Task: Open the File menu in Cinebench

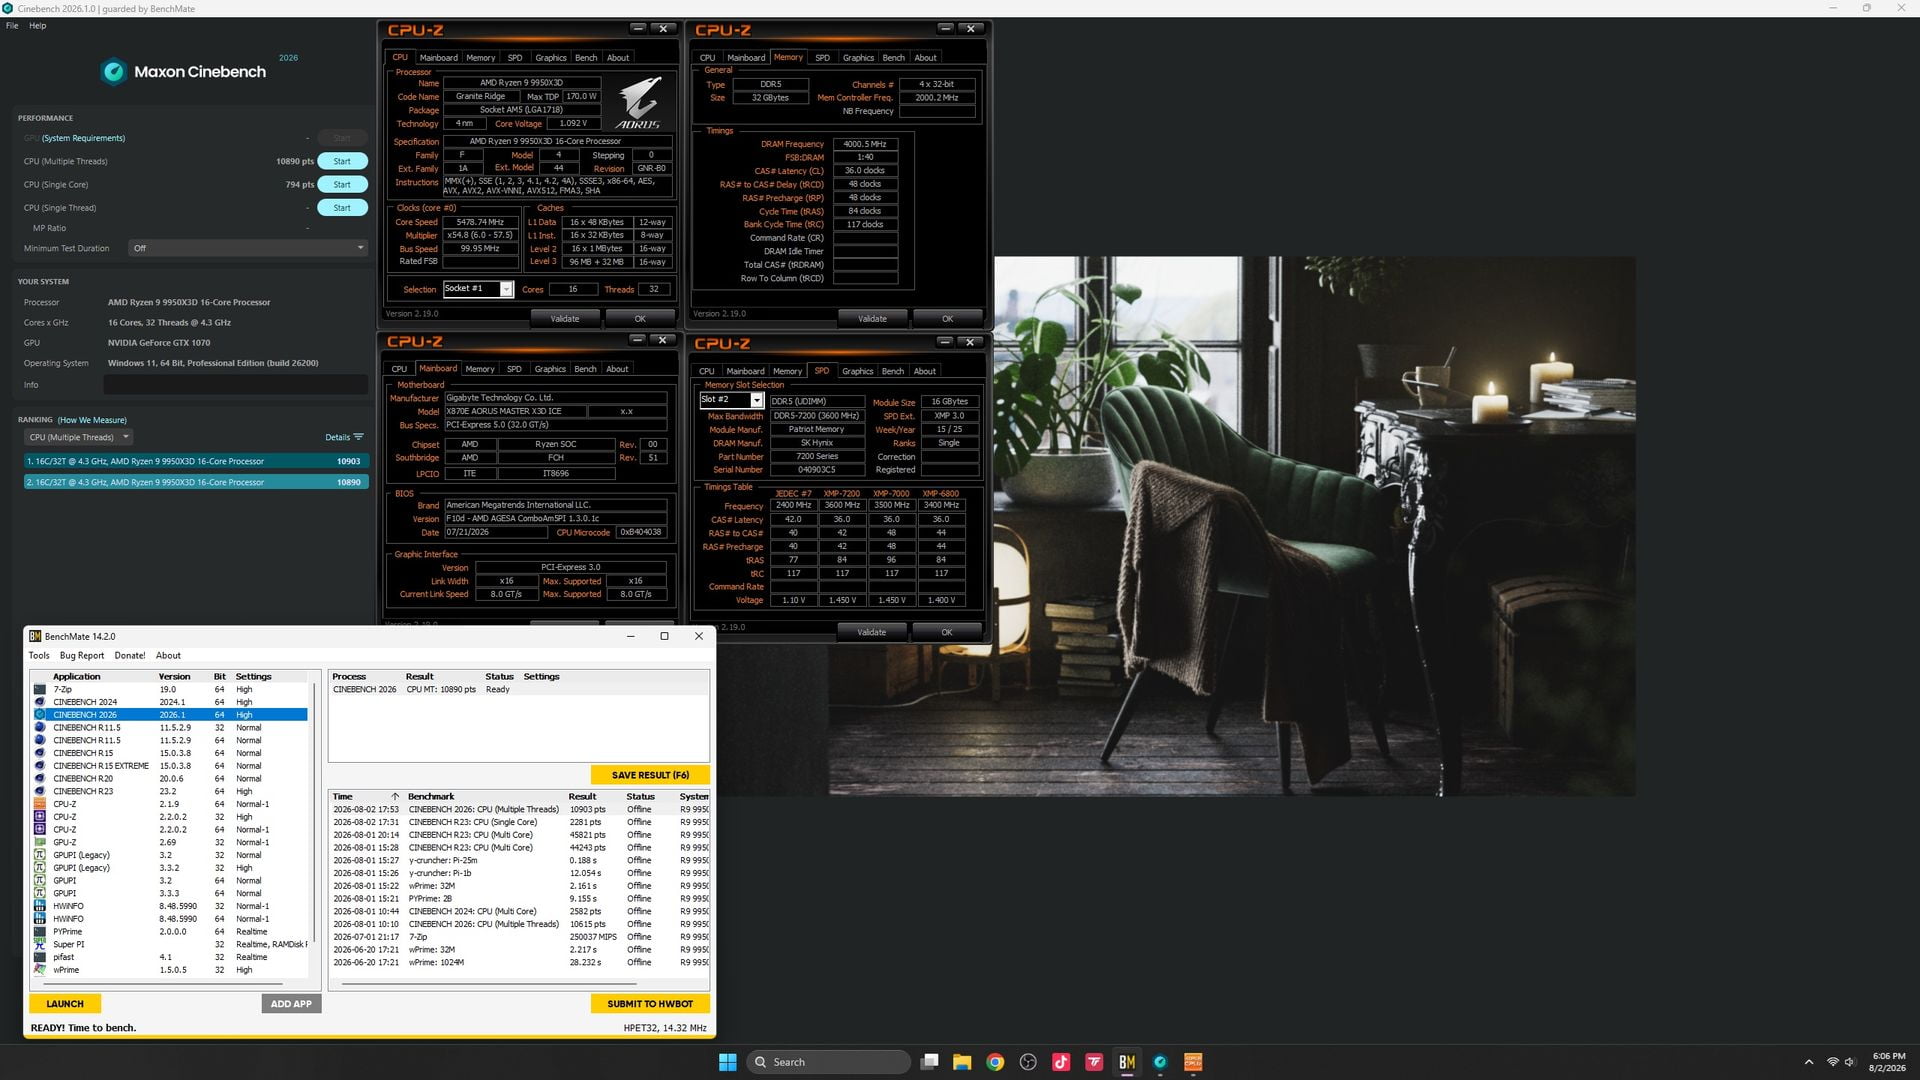Action: coord(12,26)
